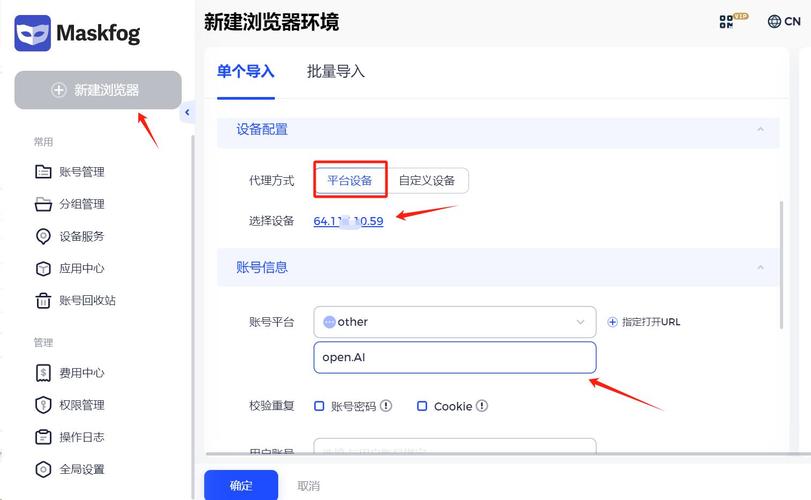Open 应用中心 in the sidebar
Image resolution: width=811 pixels, height=500 pixels.
[x=82, y=268]
